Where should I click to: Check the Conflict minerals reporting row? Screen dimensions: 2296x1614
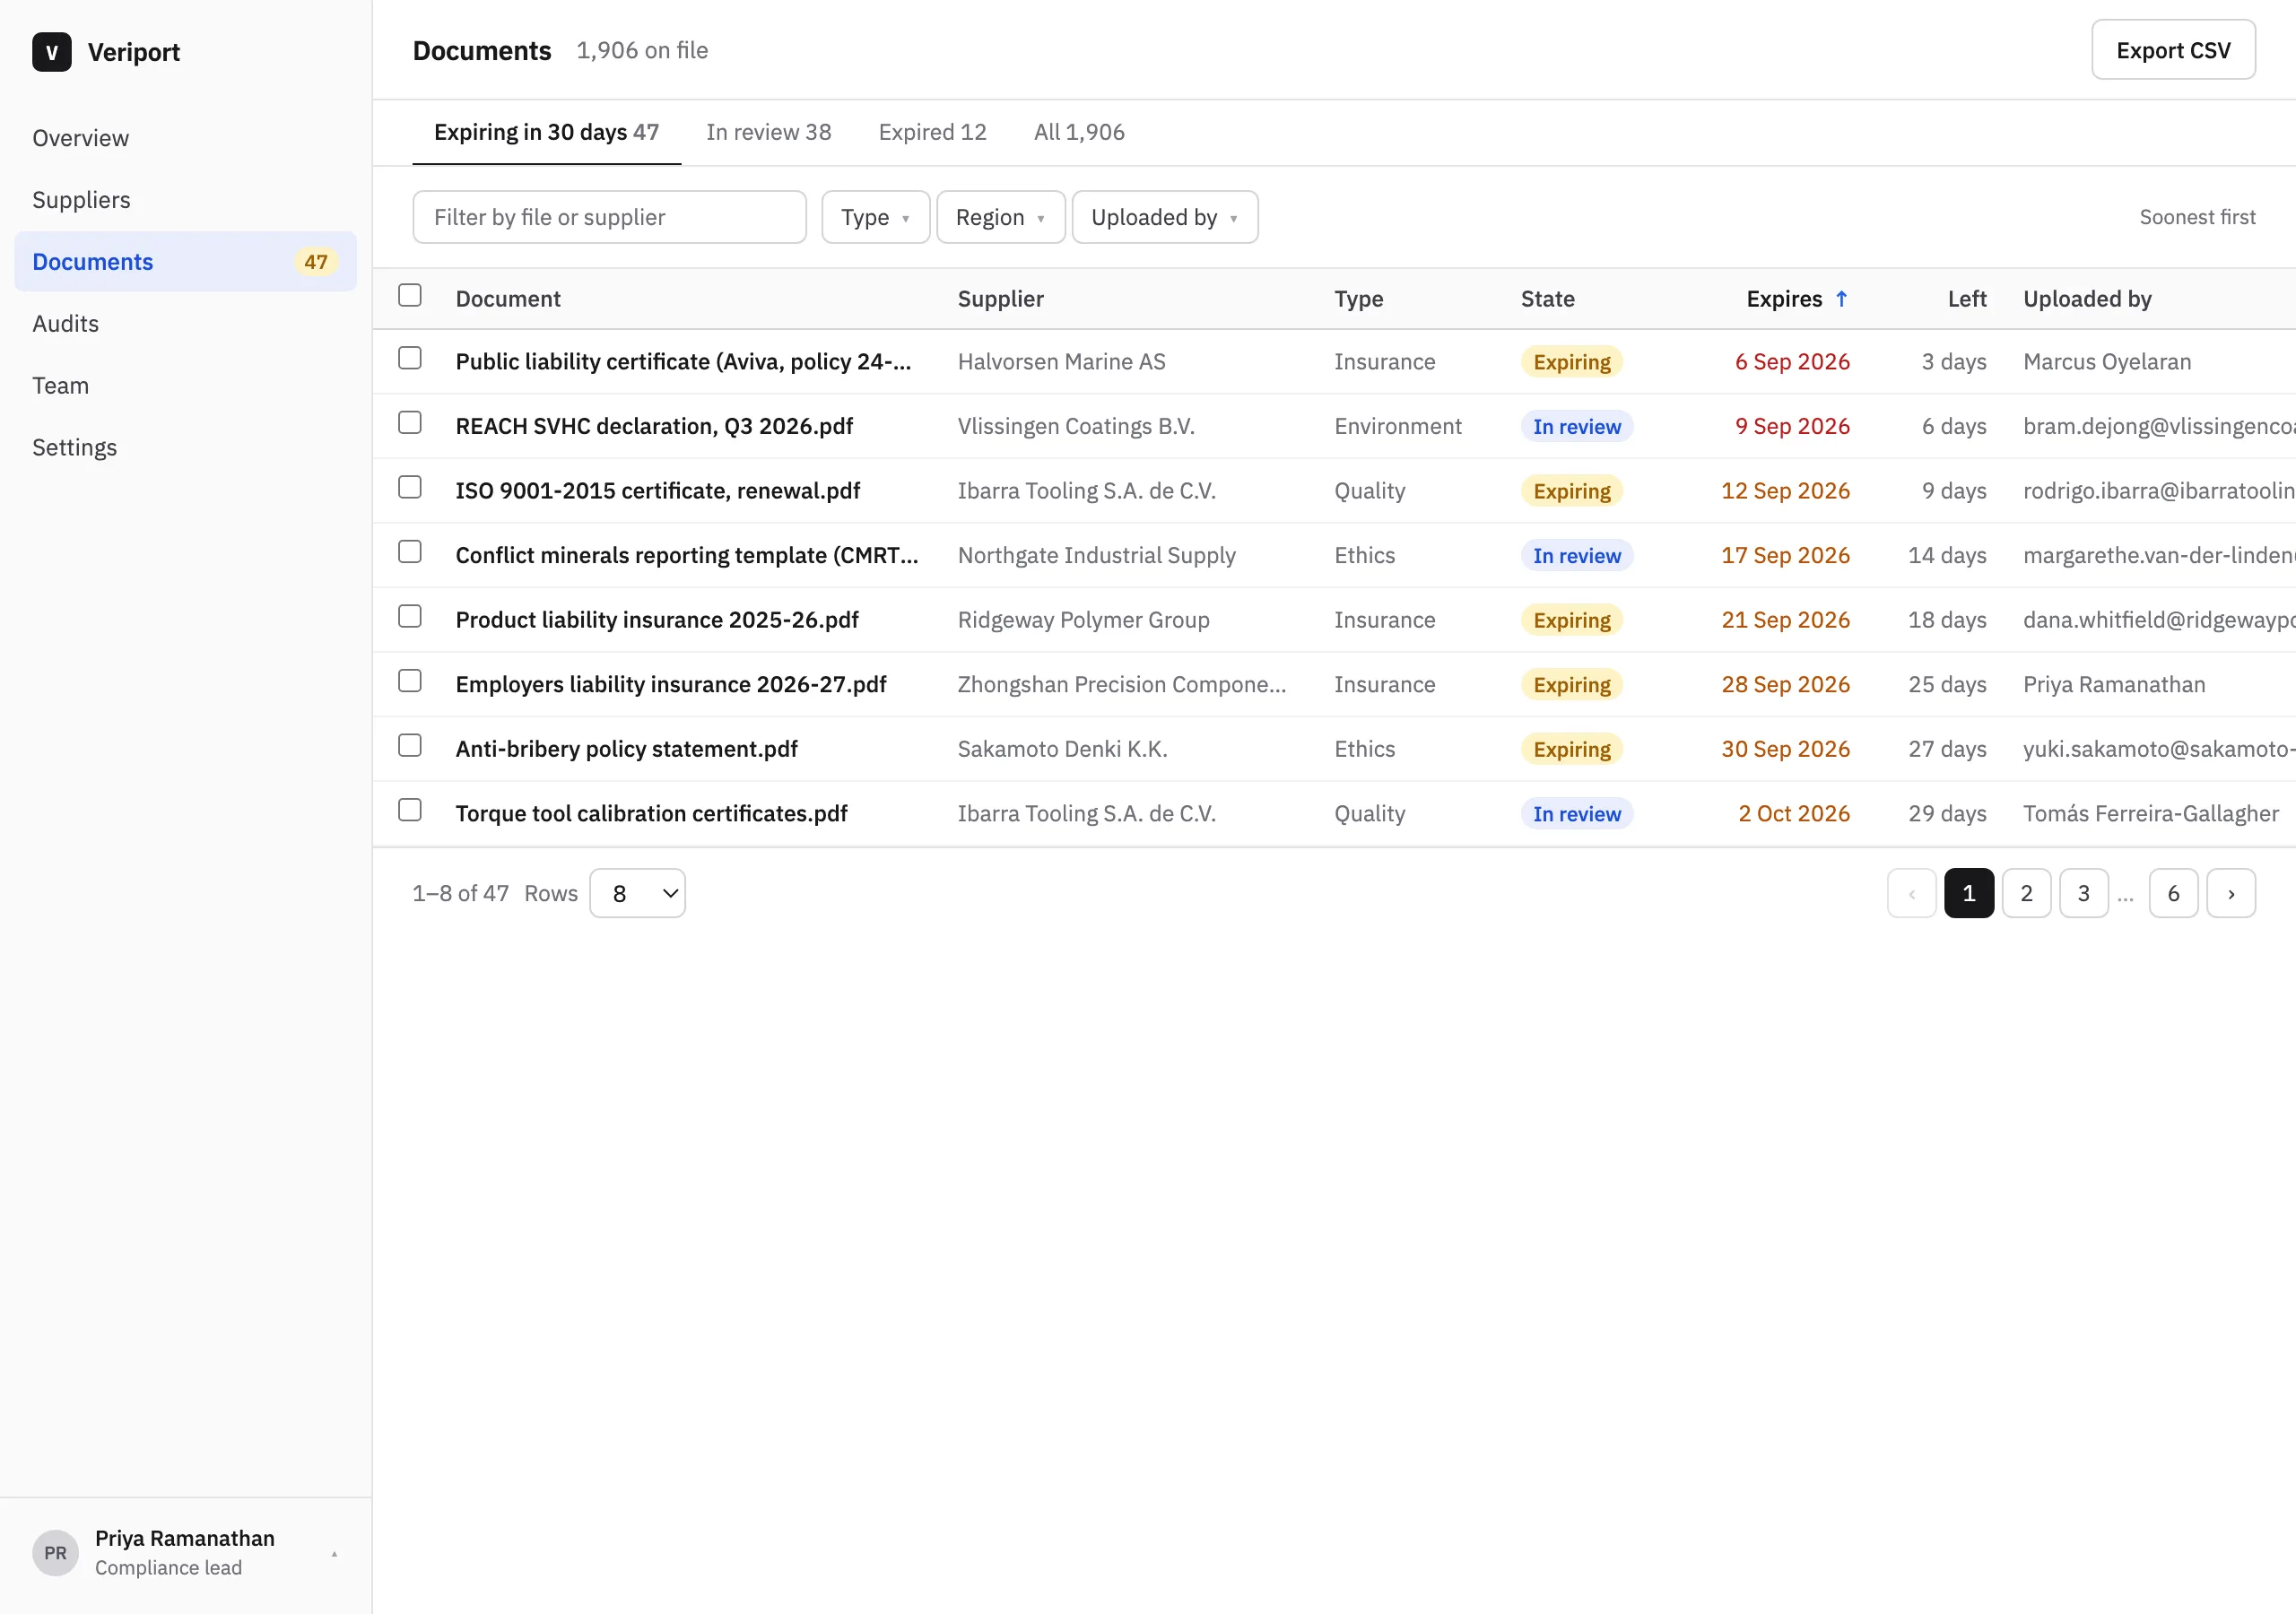click(x=410, y=552)
